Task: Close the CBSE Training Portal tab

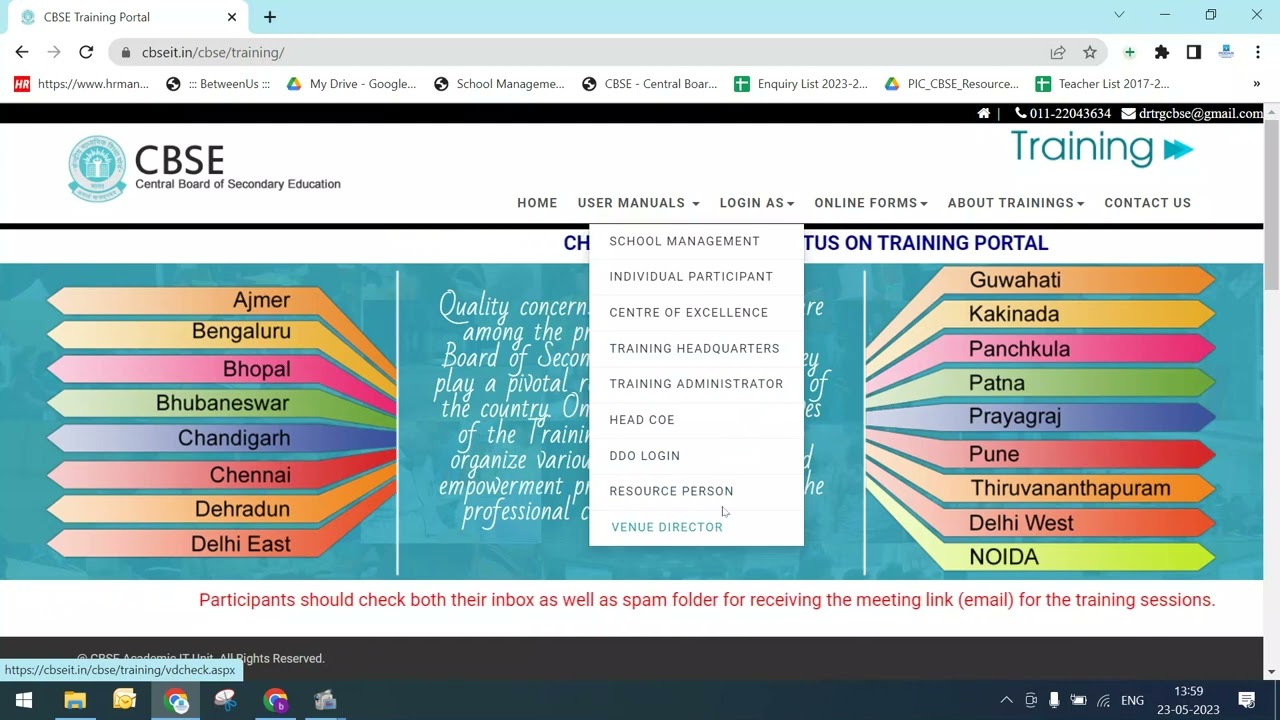Action: (232, 17)
